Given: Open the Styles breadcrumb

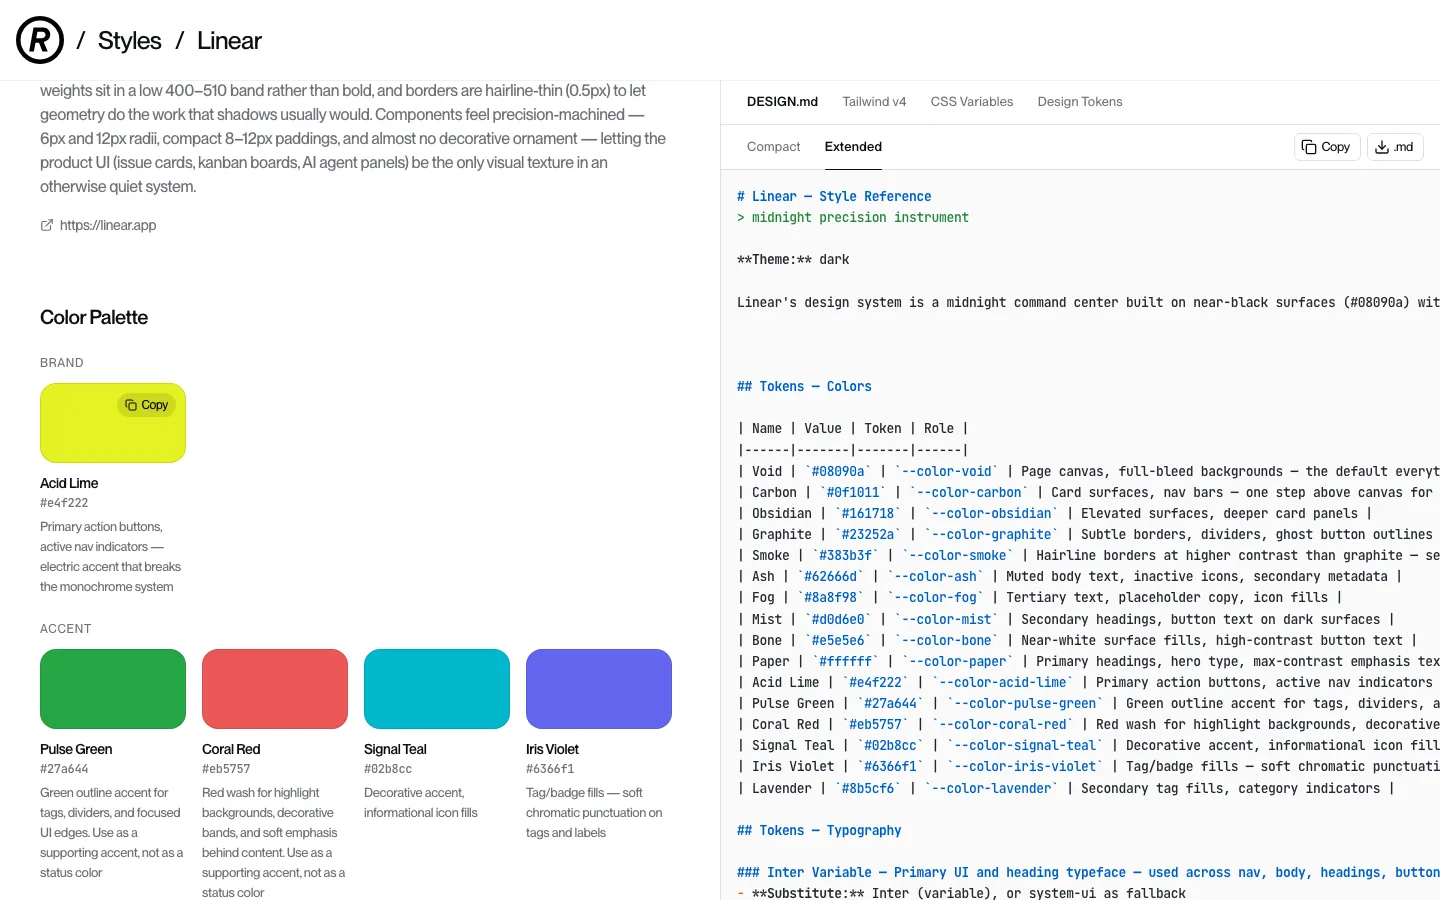Looking at the screenshot, I should [129, 41].
